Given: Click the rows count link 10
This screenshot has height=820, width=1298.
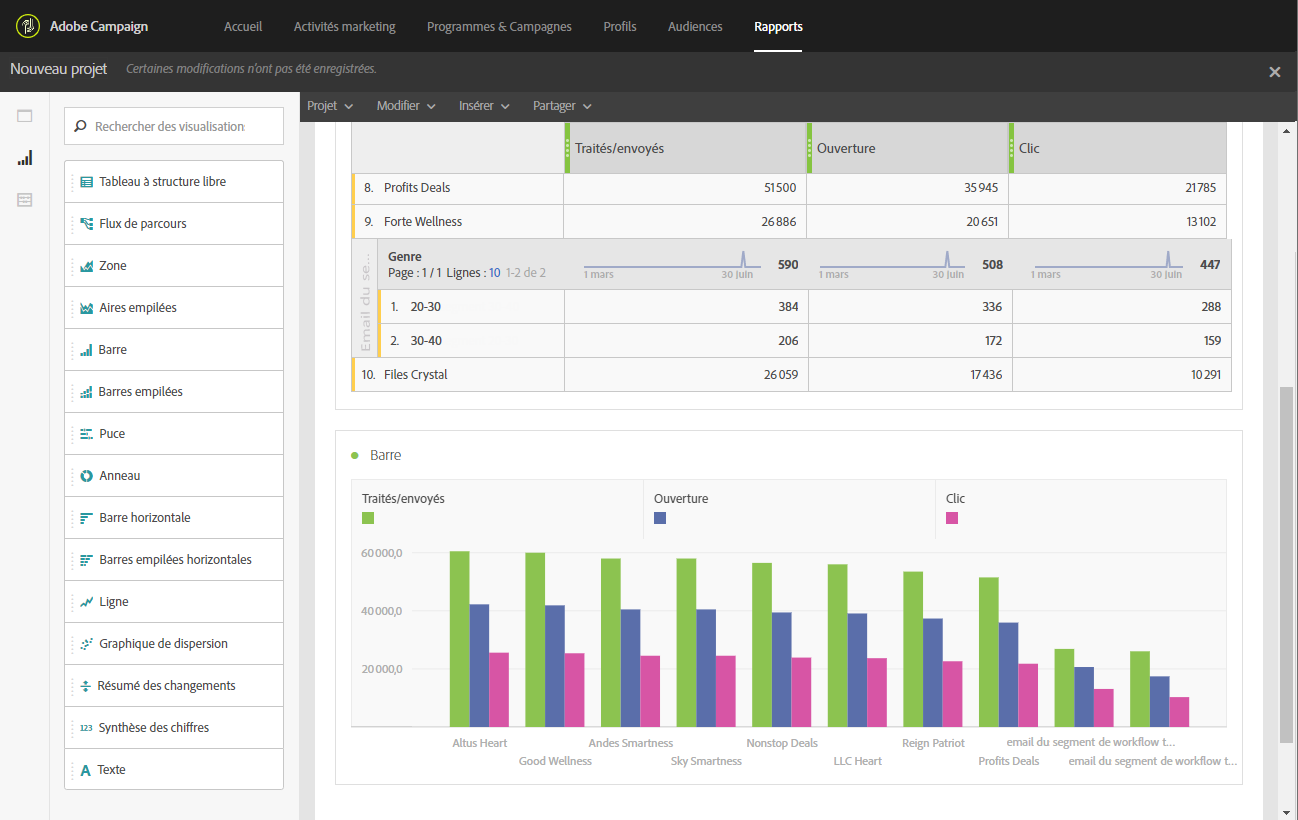Looking at the screenshot, I should click(494, 273).
